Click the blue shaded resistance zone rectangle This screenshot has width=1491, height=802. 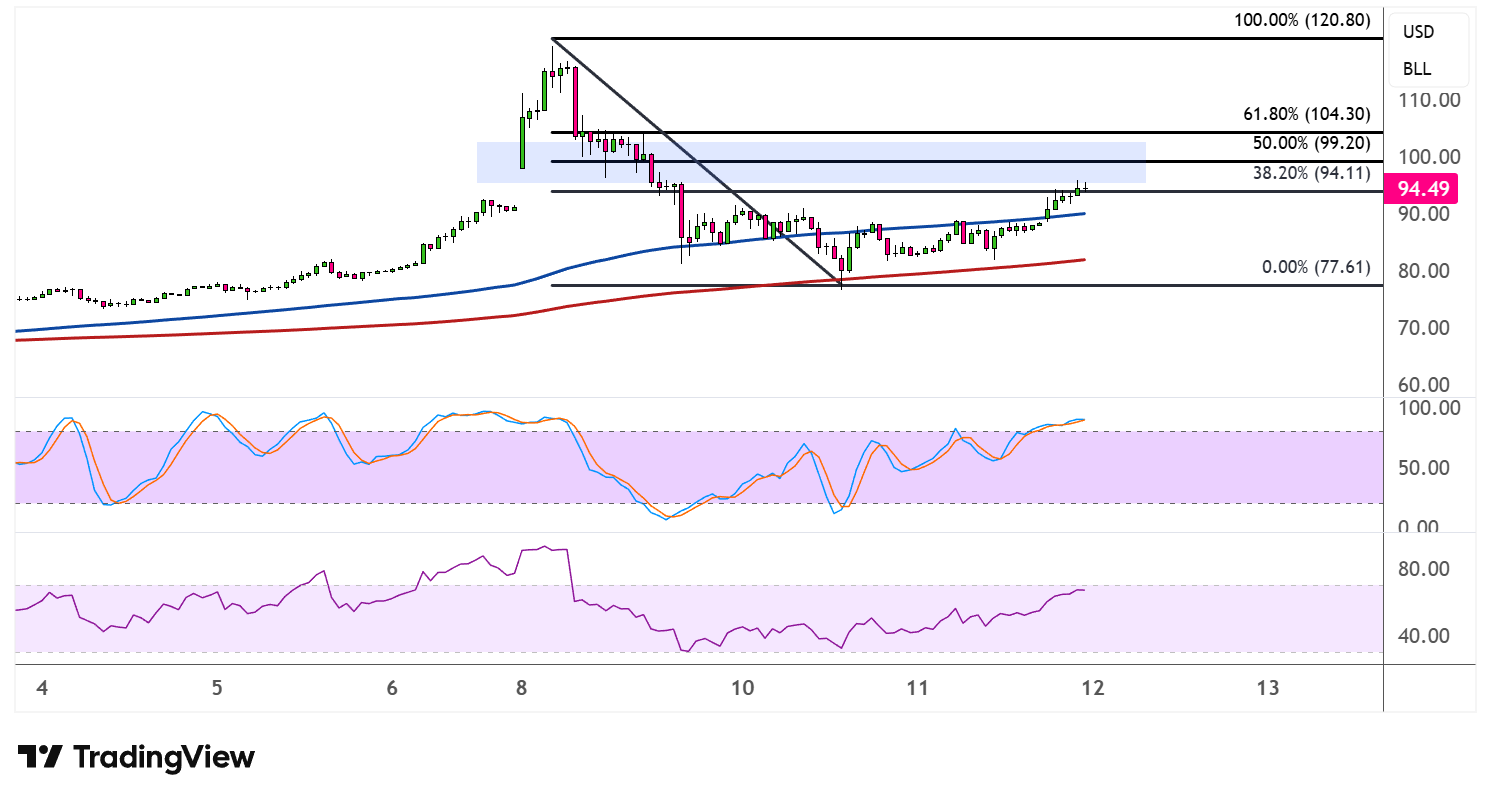click(811, 162)
